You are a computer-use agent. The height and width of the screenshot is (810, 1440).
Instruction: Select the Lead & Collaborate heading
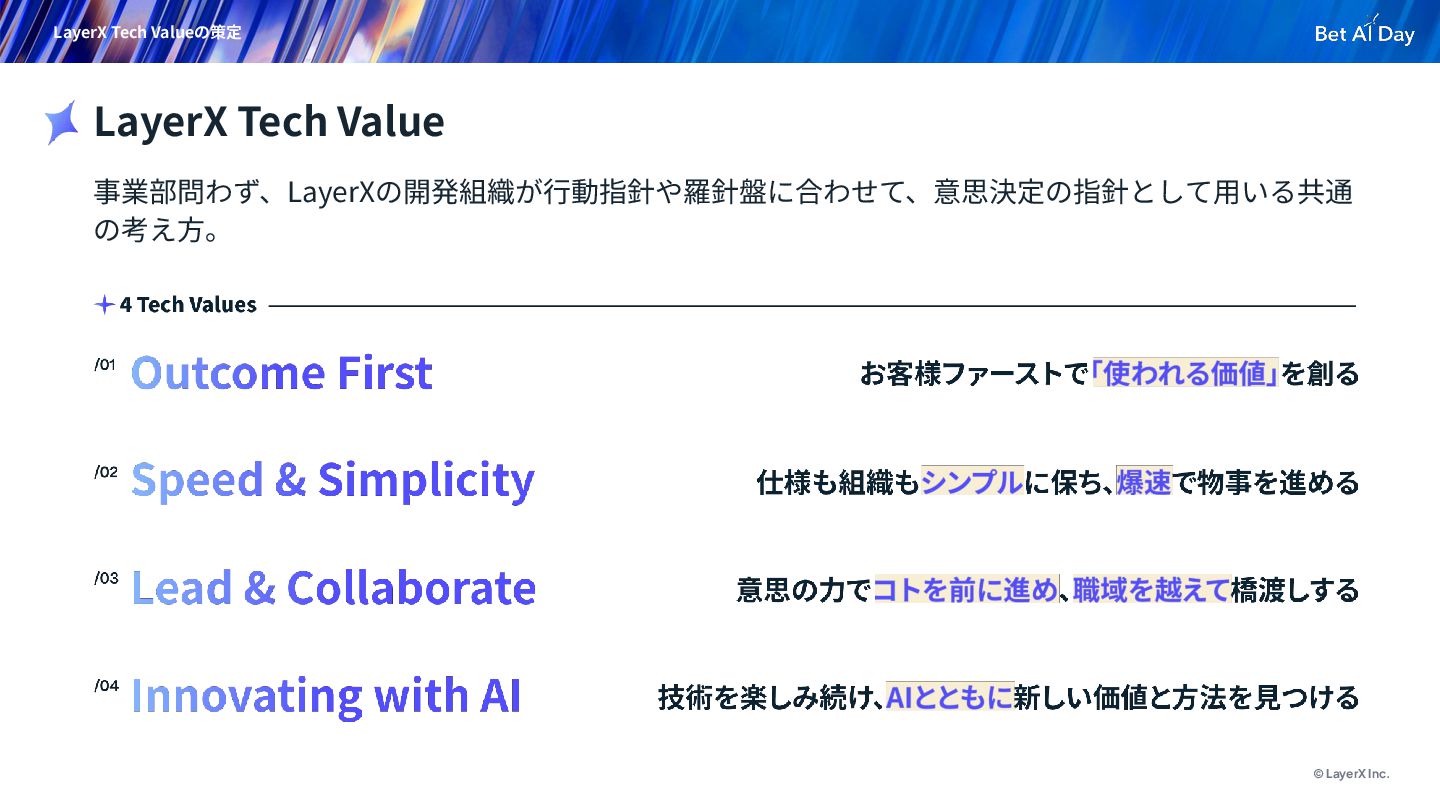333,588
